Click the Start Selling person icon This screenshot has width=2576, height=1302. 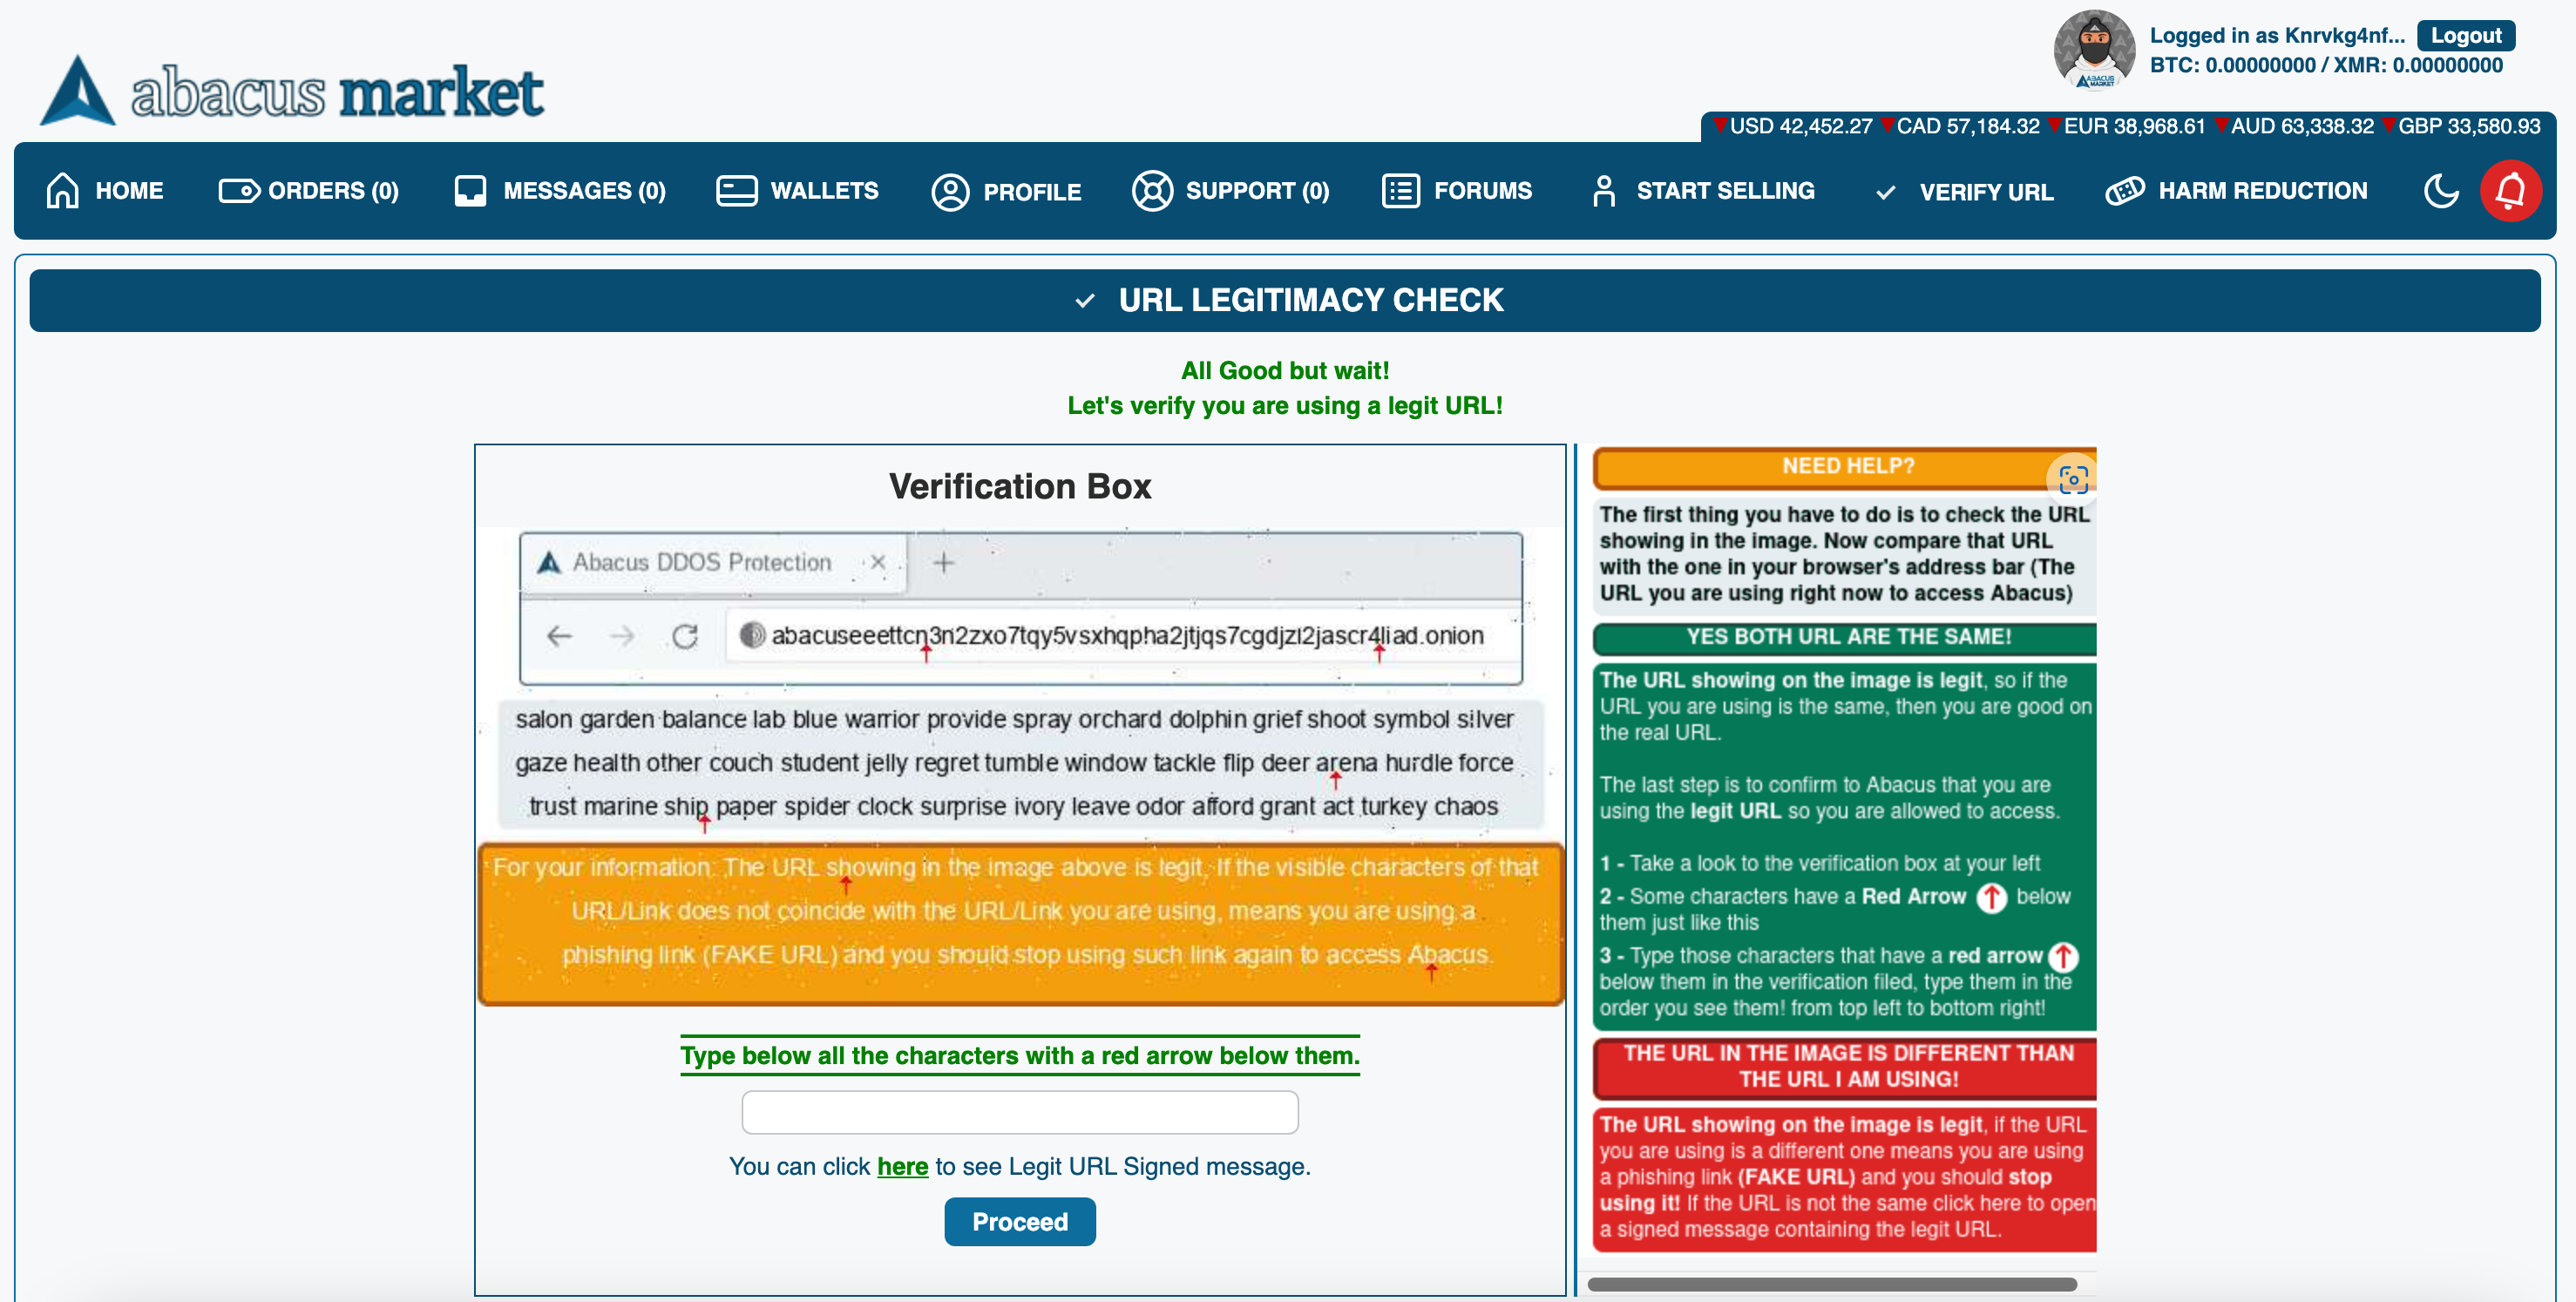point(1604,190)
